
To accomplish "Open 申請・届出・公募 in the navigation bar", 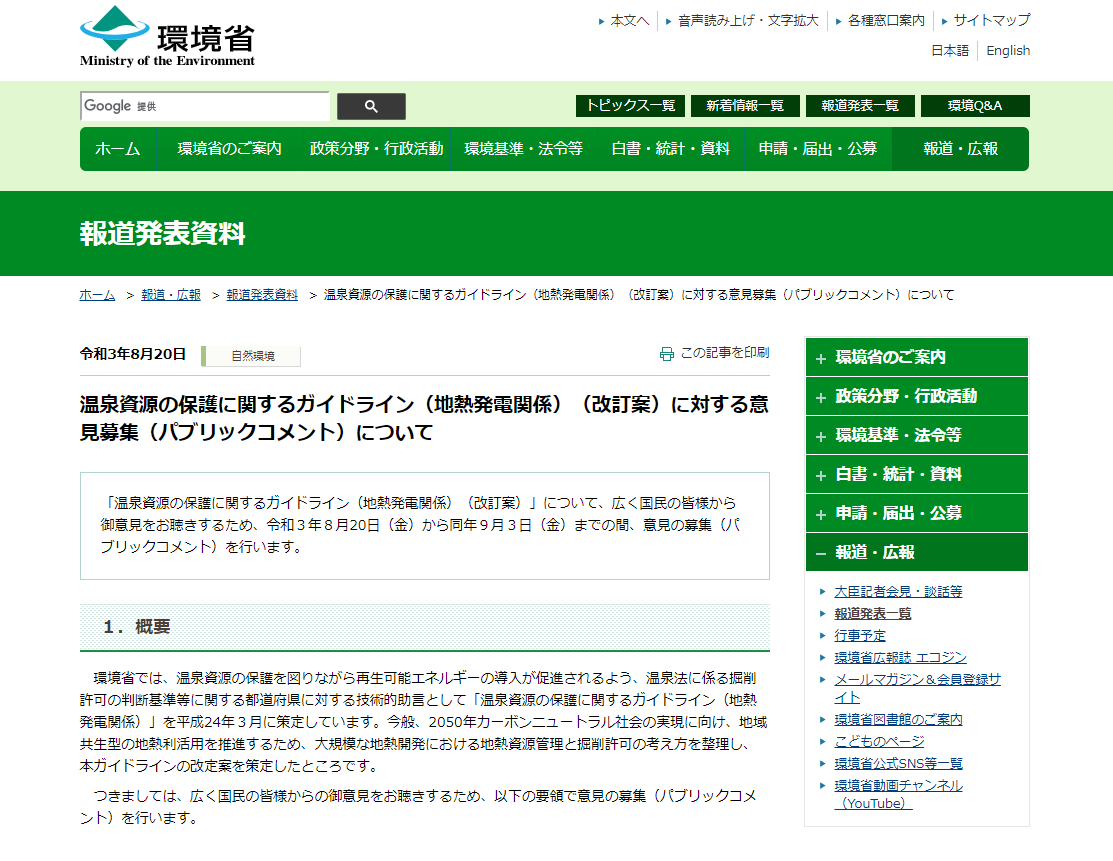I will click(x=817, y=149).
